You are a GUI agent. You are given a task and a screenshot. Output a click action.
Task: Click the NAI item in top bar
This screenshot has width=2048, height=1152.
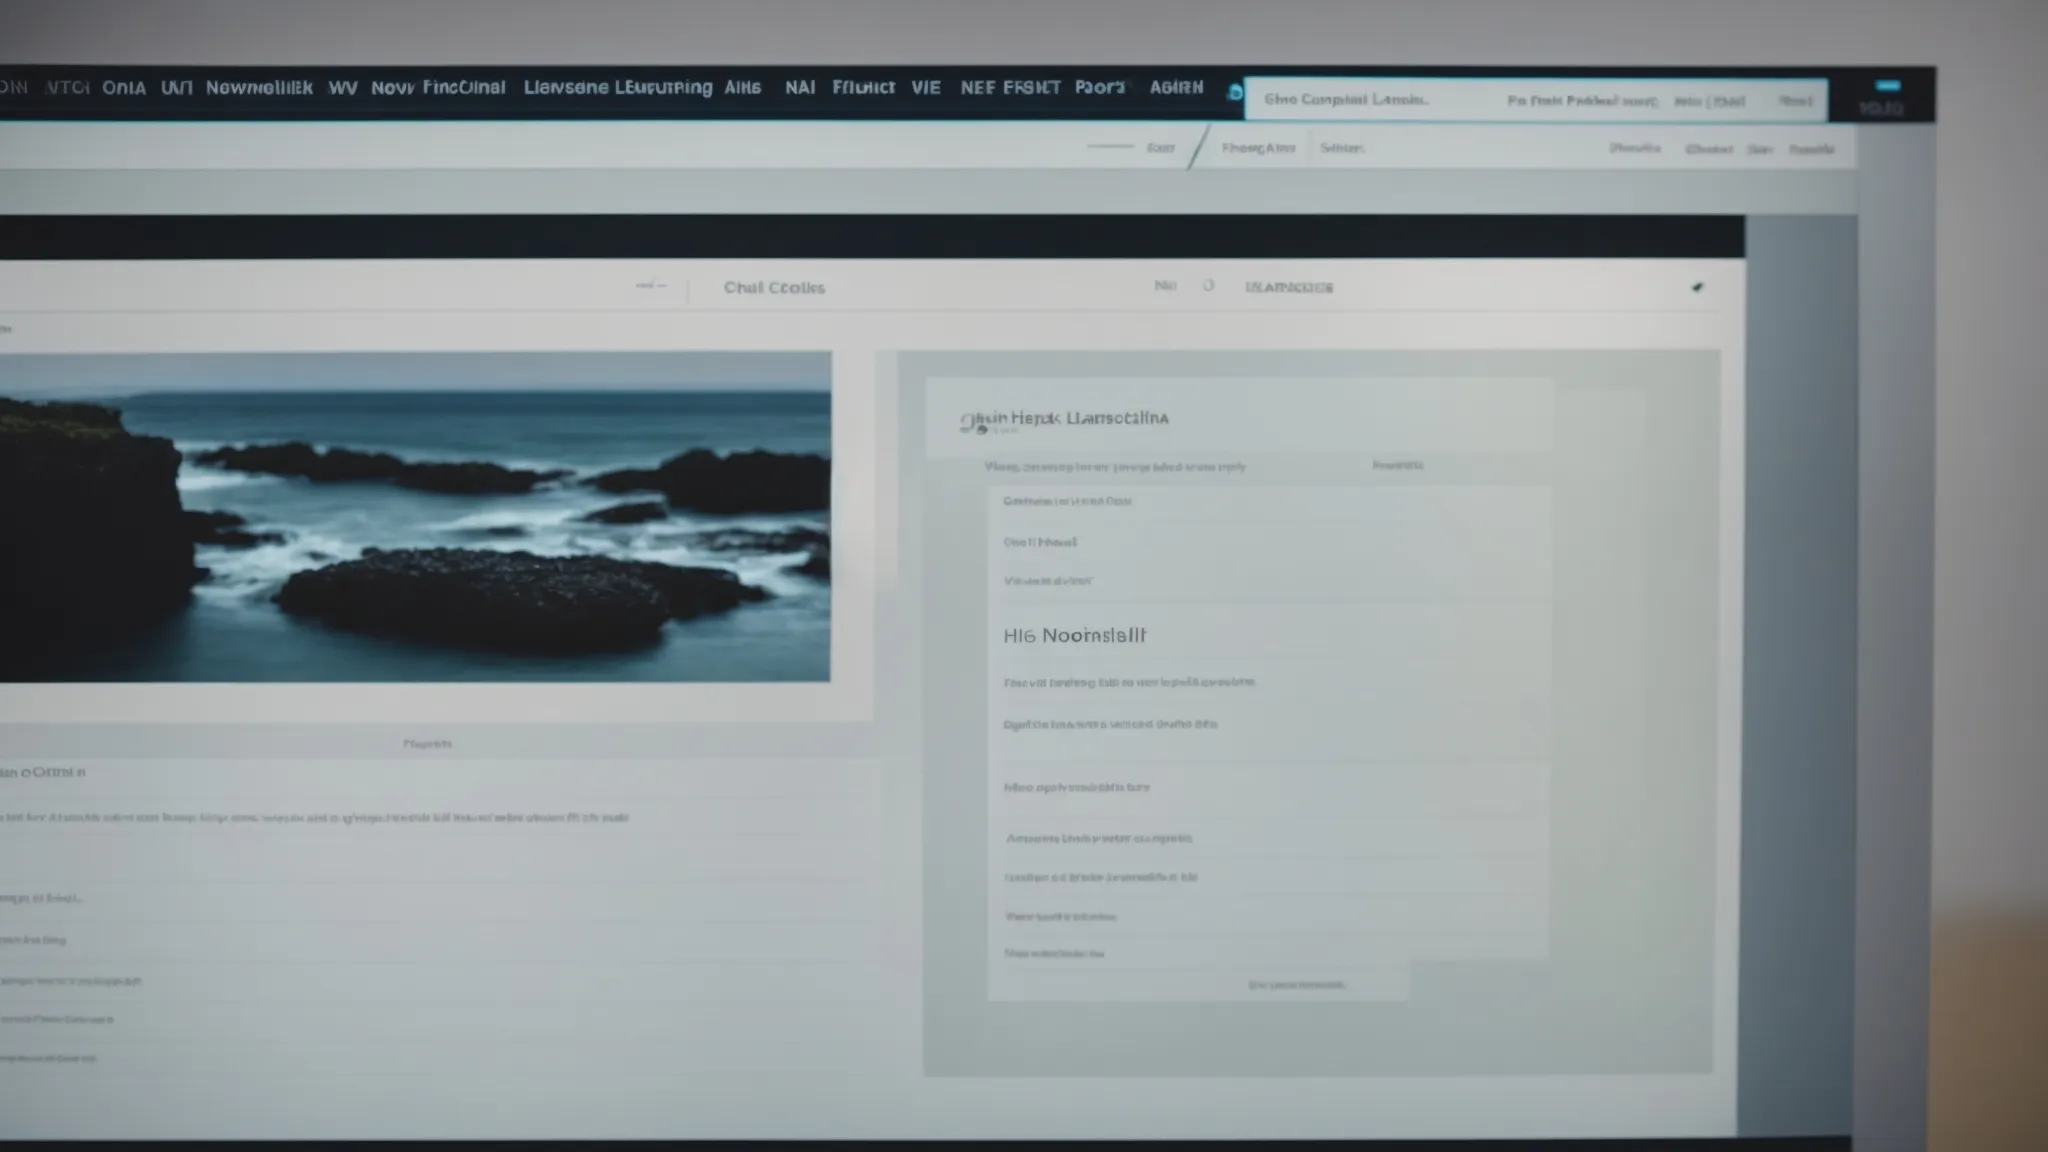click(x=800, y=87)
